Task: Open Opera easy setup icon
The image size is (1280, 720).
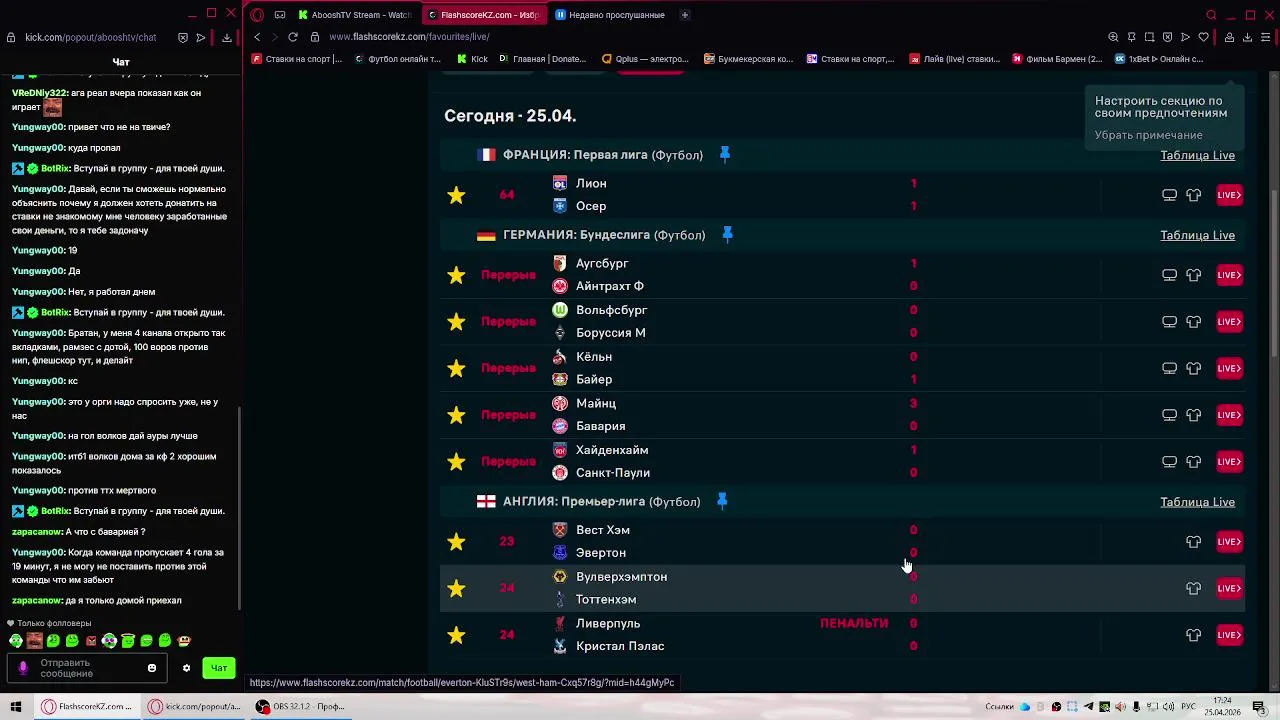Action: click(x=1265, y=37)
